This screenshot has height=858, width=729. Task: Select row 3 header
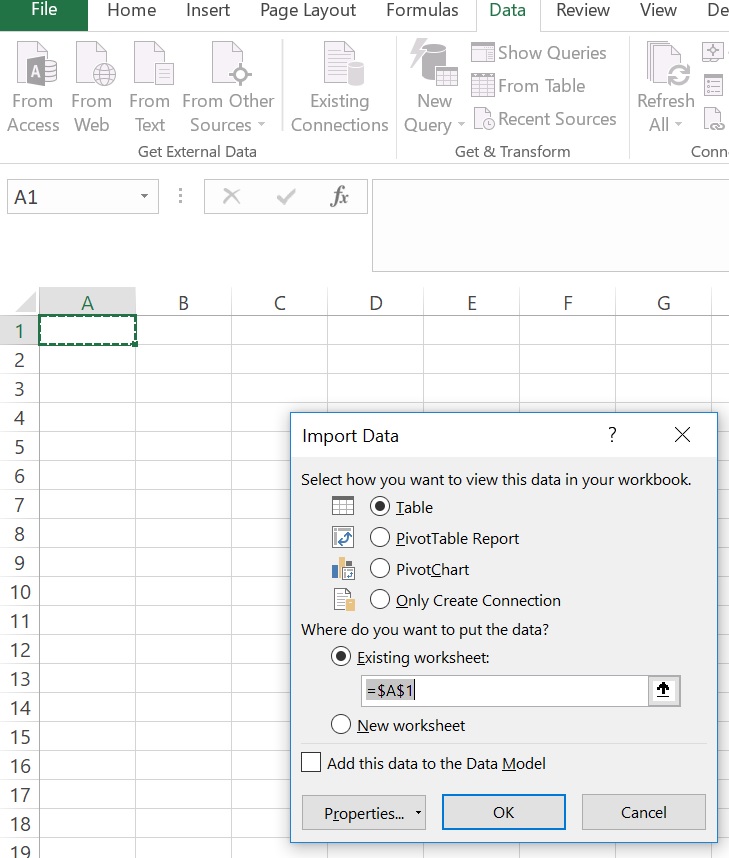click(19, 389)
